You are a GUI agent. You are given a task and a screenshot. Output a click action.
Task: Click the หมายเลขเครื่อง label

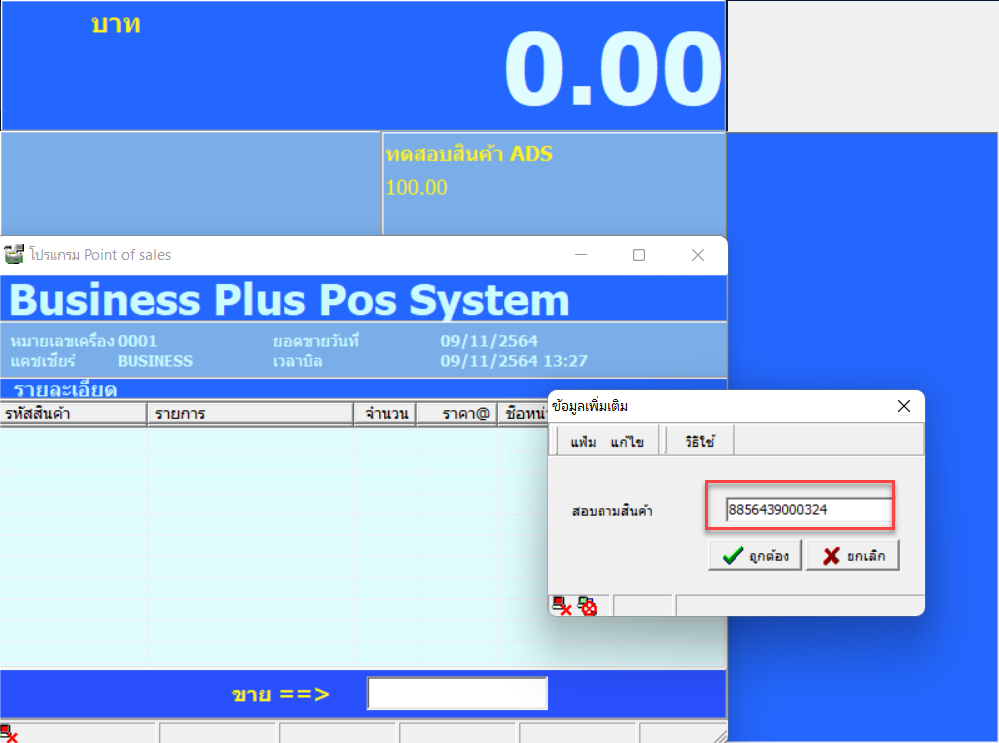[x=62, y=341]
